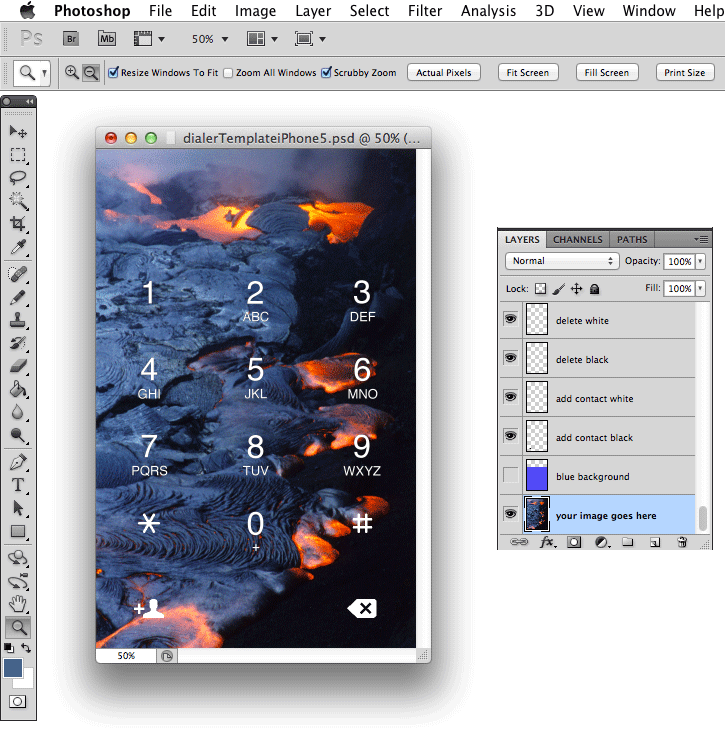725x747 pixels.
Task: Open the 50% zoom level dropdown
Action: (x=225, y=39)
